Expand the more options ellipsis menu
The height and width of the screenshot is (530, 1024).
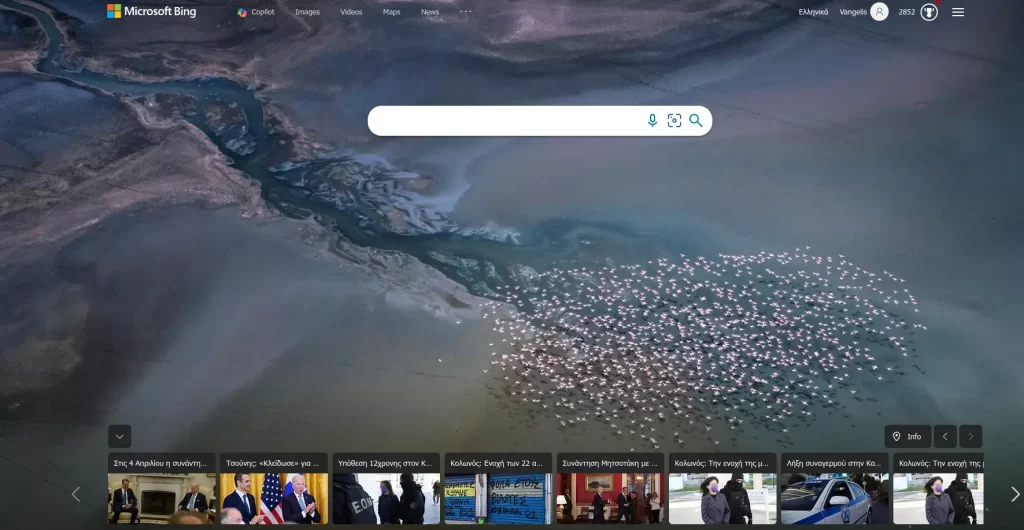(x=465, y=12)
